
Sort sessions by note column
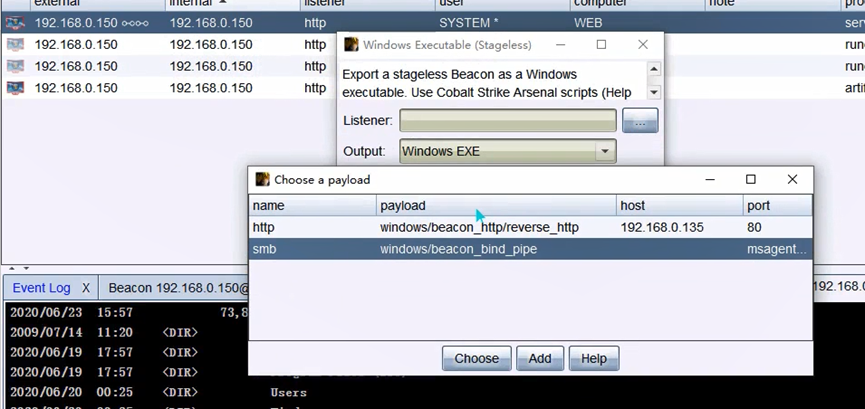coord(772,3)
